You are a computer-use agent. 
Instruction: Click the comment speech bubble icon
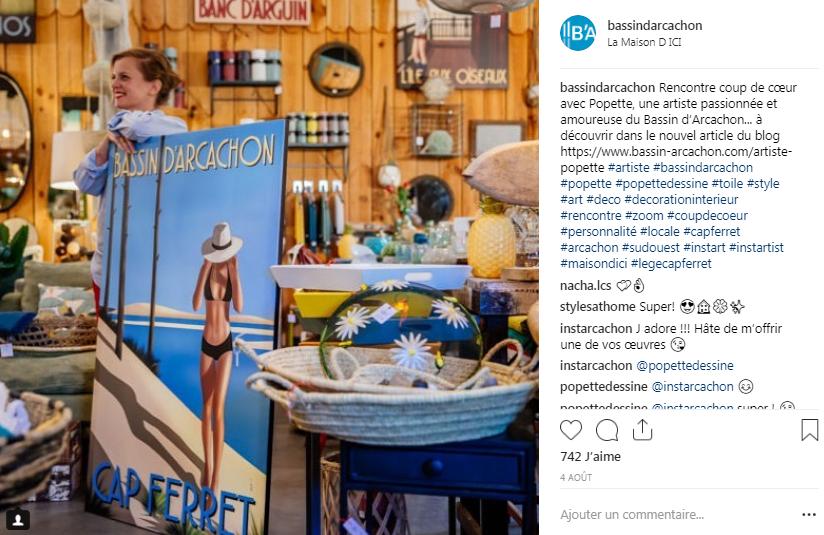(607, 430)
